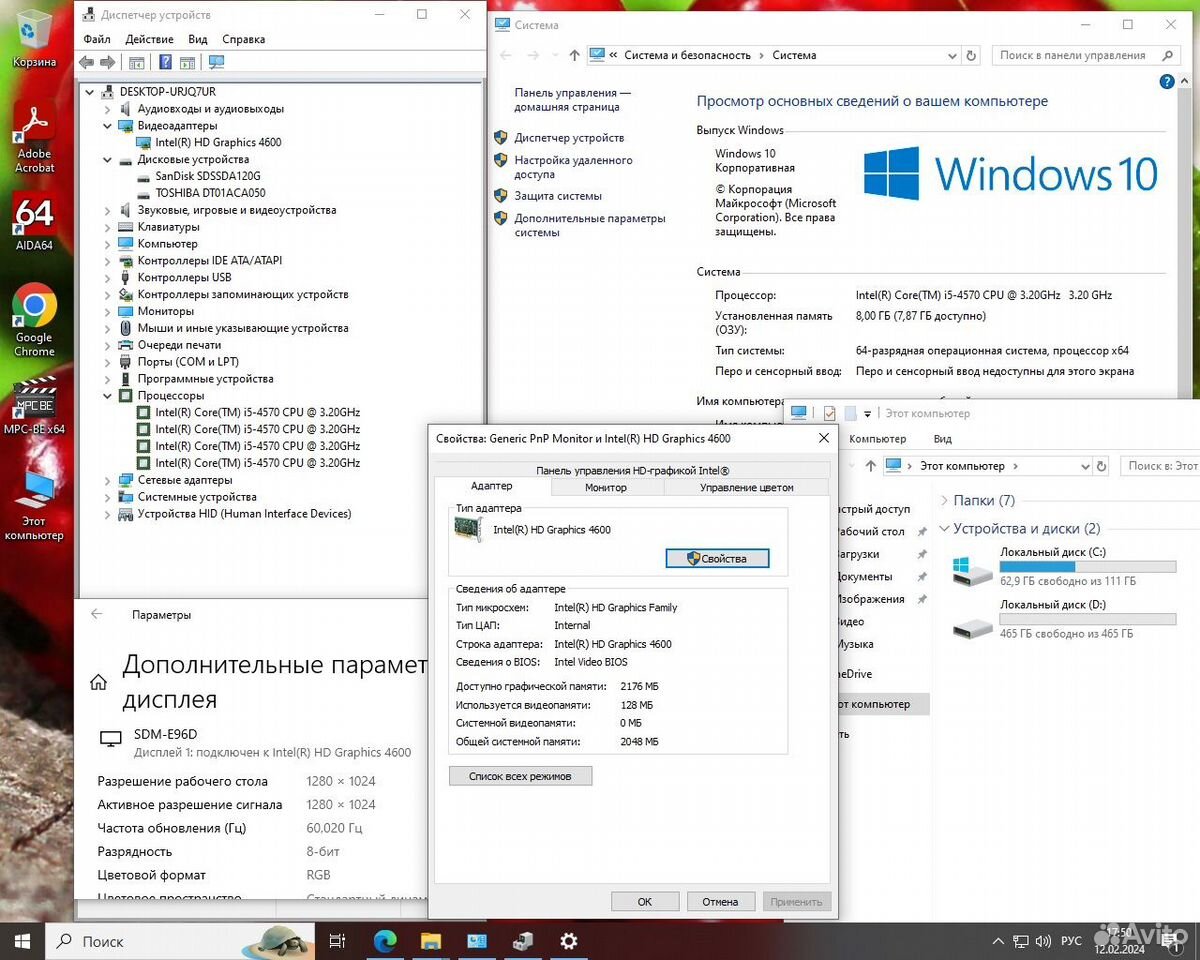Open the Вид tab in Explorer ribbon
The height and width of the screenshot is (960, 1200).
click(942, 439)
